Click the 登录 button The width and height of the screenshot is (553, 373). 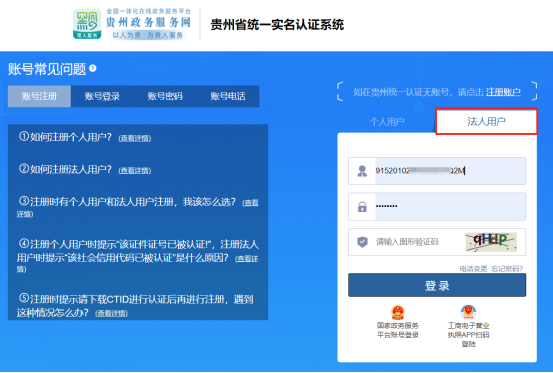coord(437,285)
